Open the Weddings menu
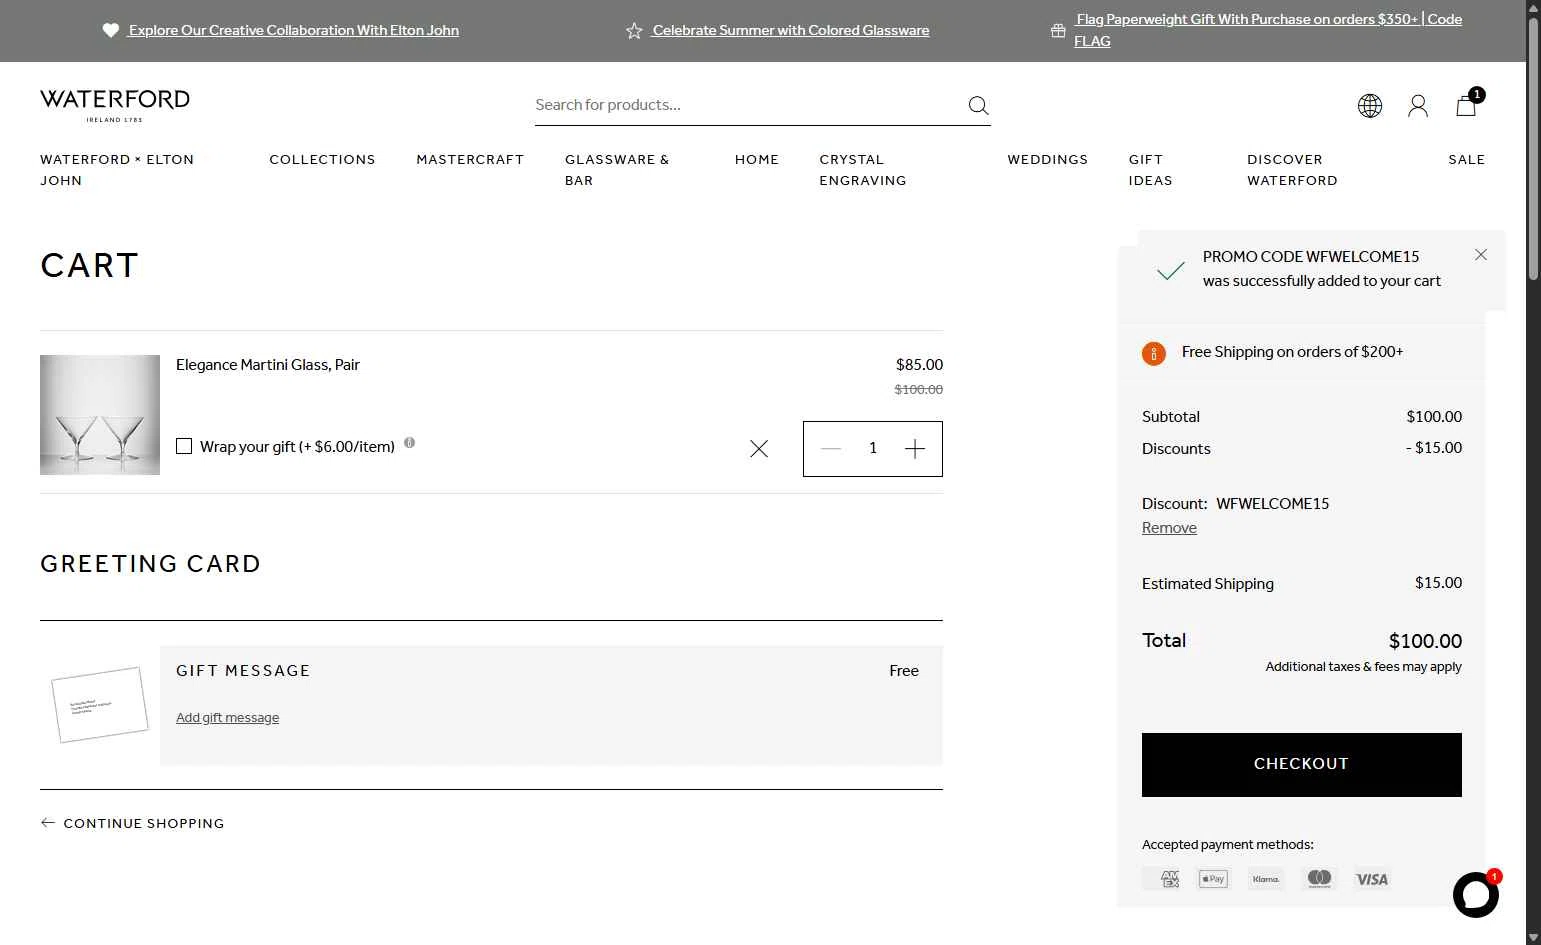1541x945 pixels. [x=1047, y=159]
